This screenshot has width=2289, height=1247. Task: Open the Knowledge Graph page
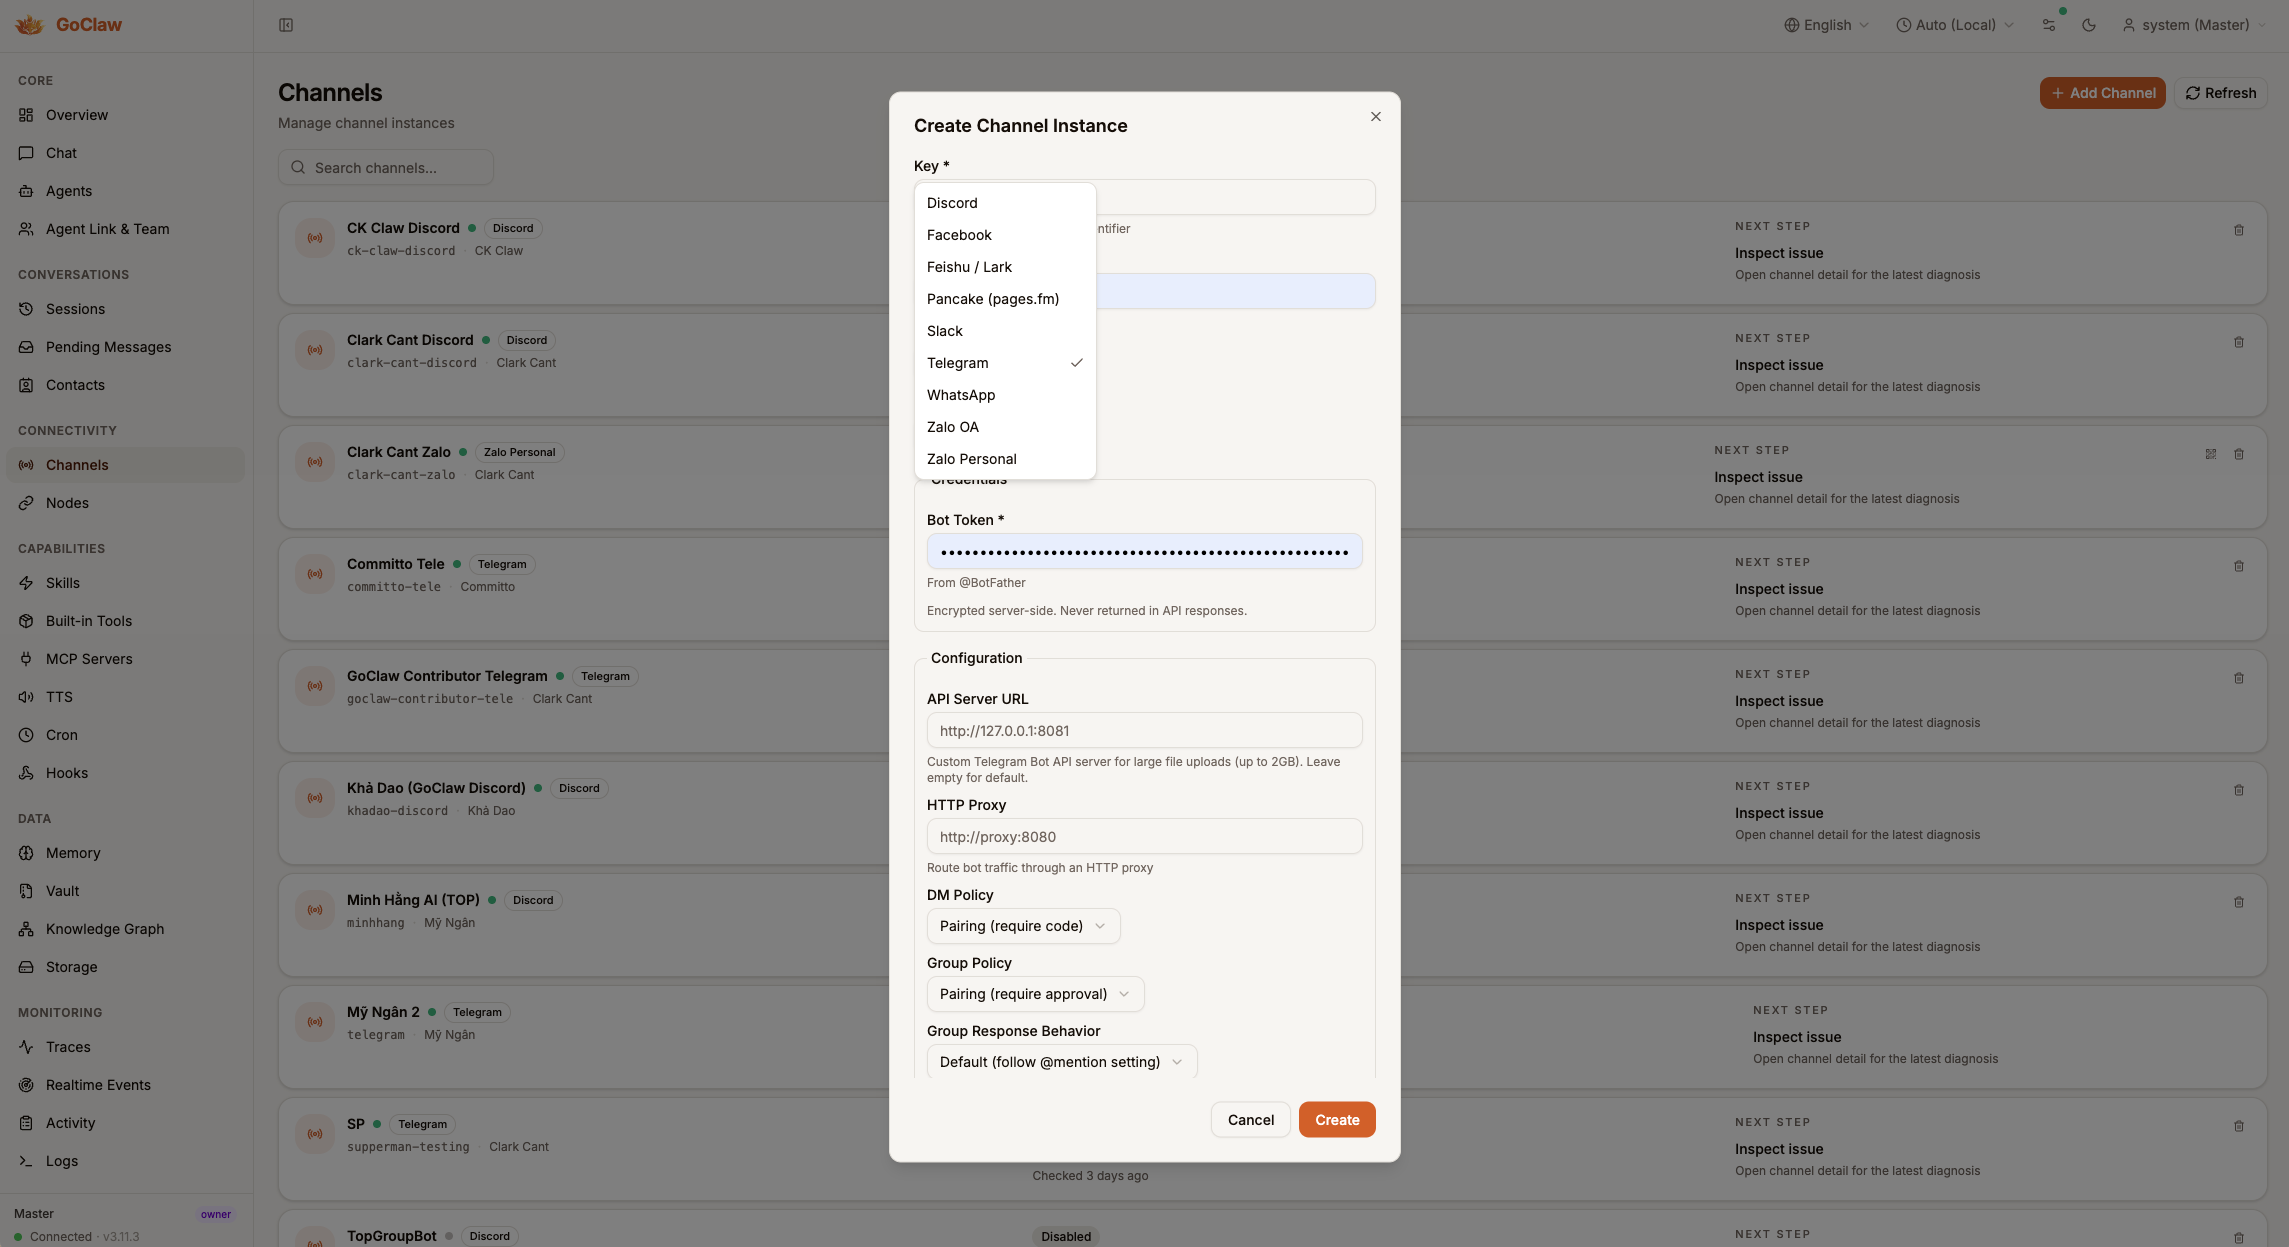(x=126, y=929)
